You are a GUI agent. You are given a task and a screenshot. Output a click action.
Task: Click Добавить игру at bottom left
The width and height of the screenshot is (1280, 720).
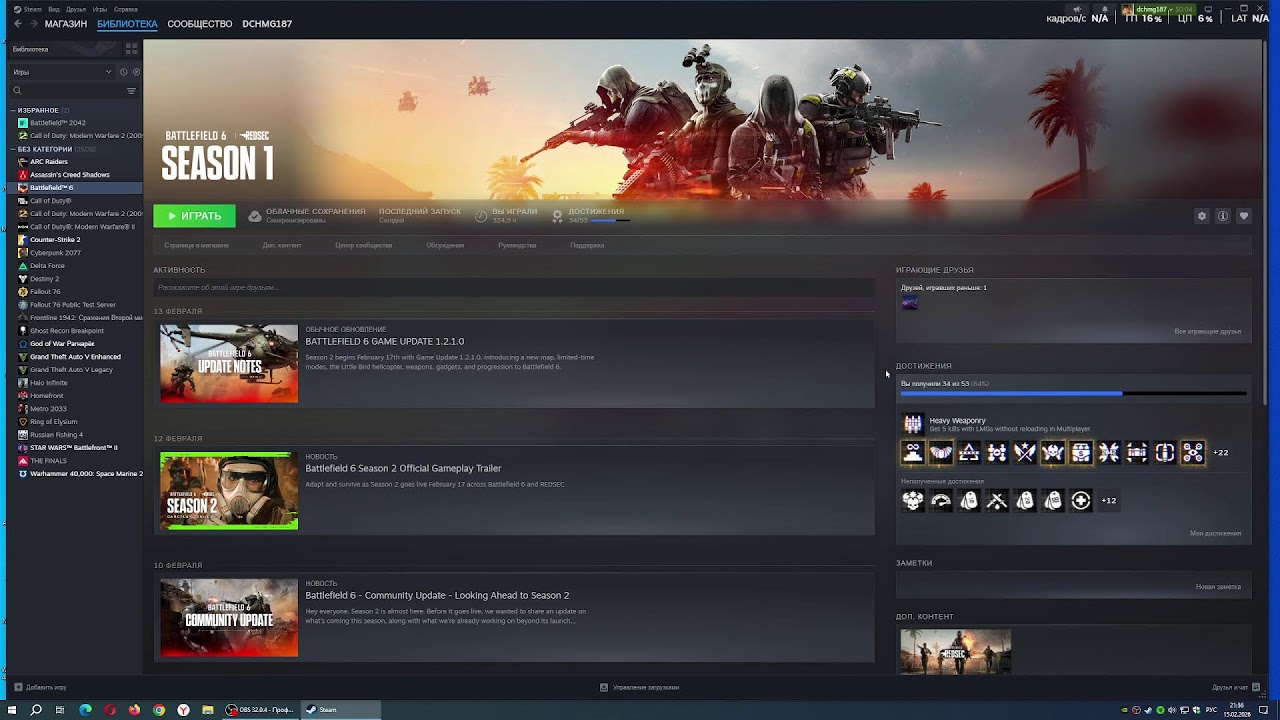click(x=41, y=688)
